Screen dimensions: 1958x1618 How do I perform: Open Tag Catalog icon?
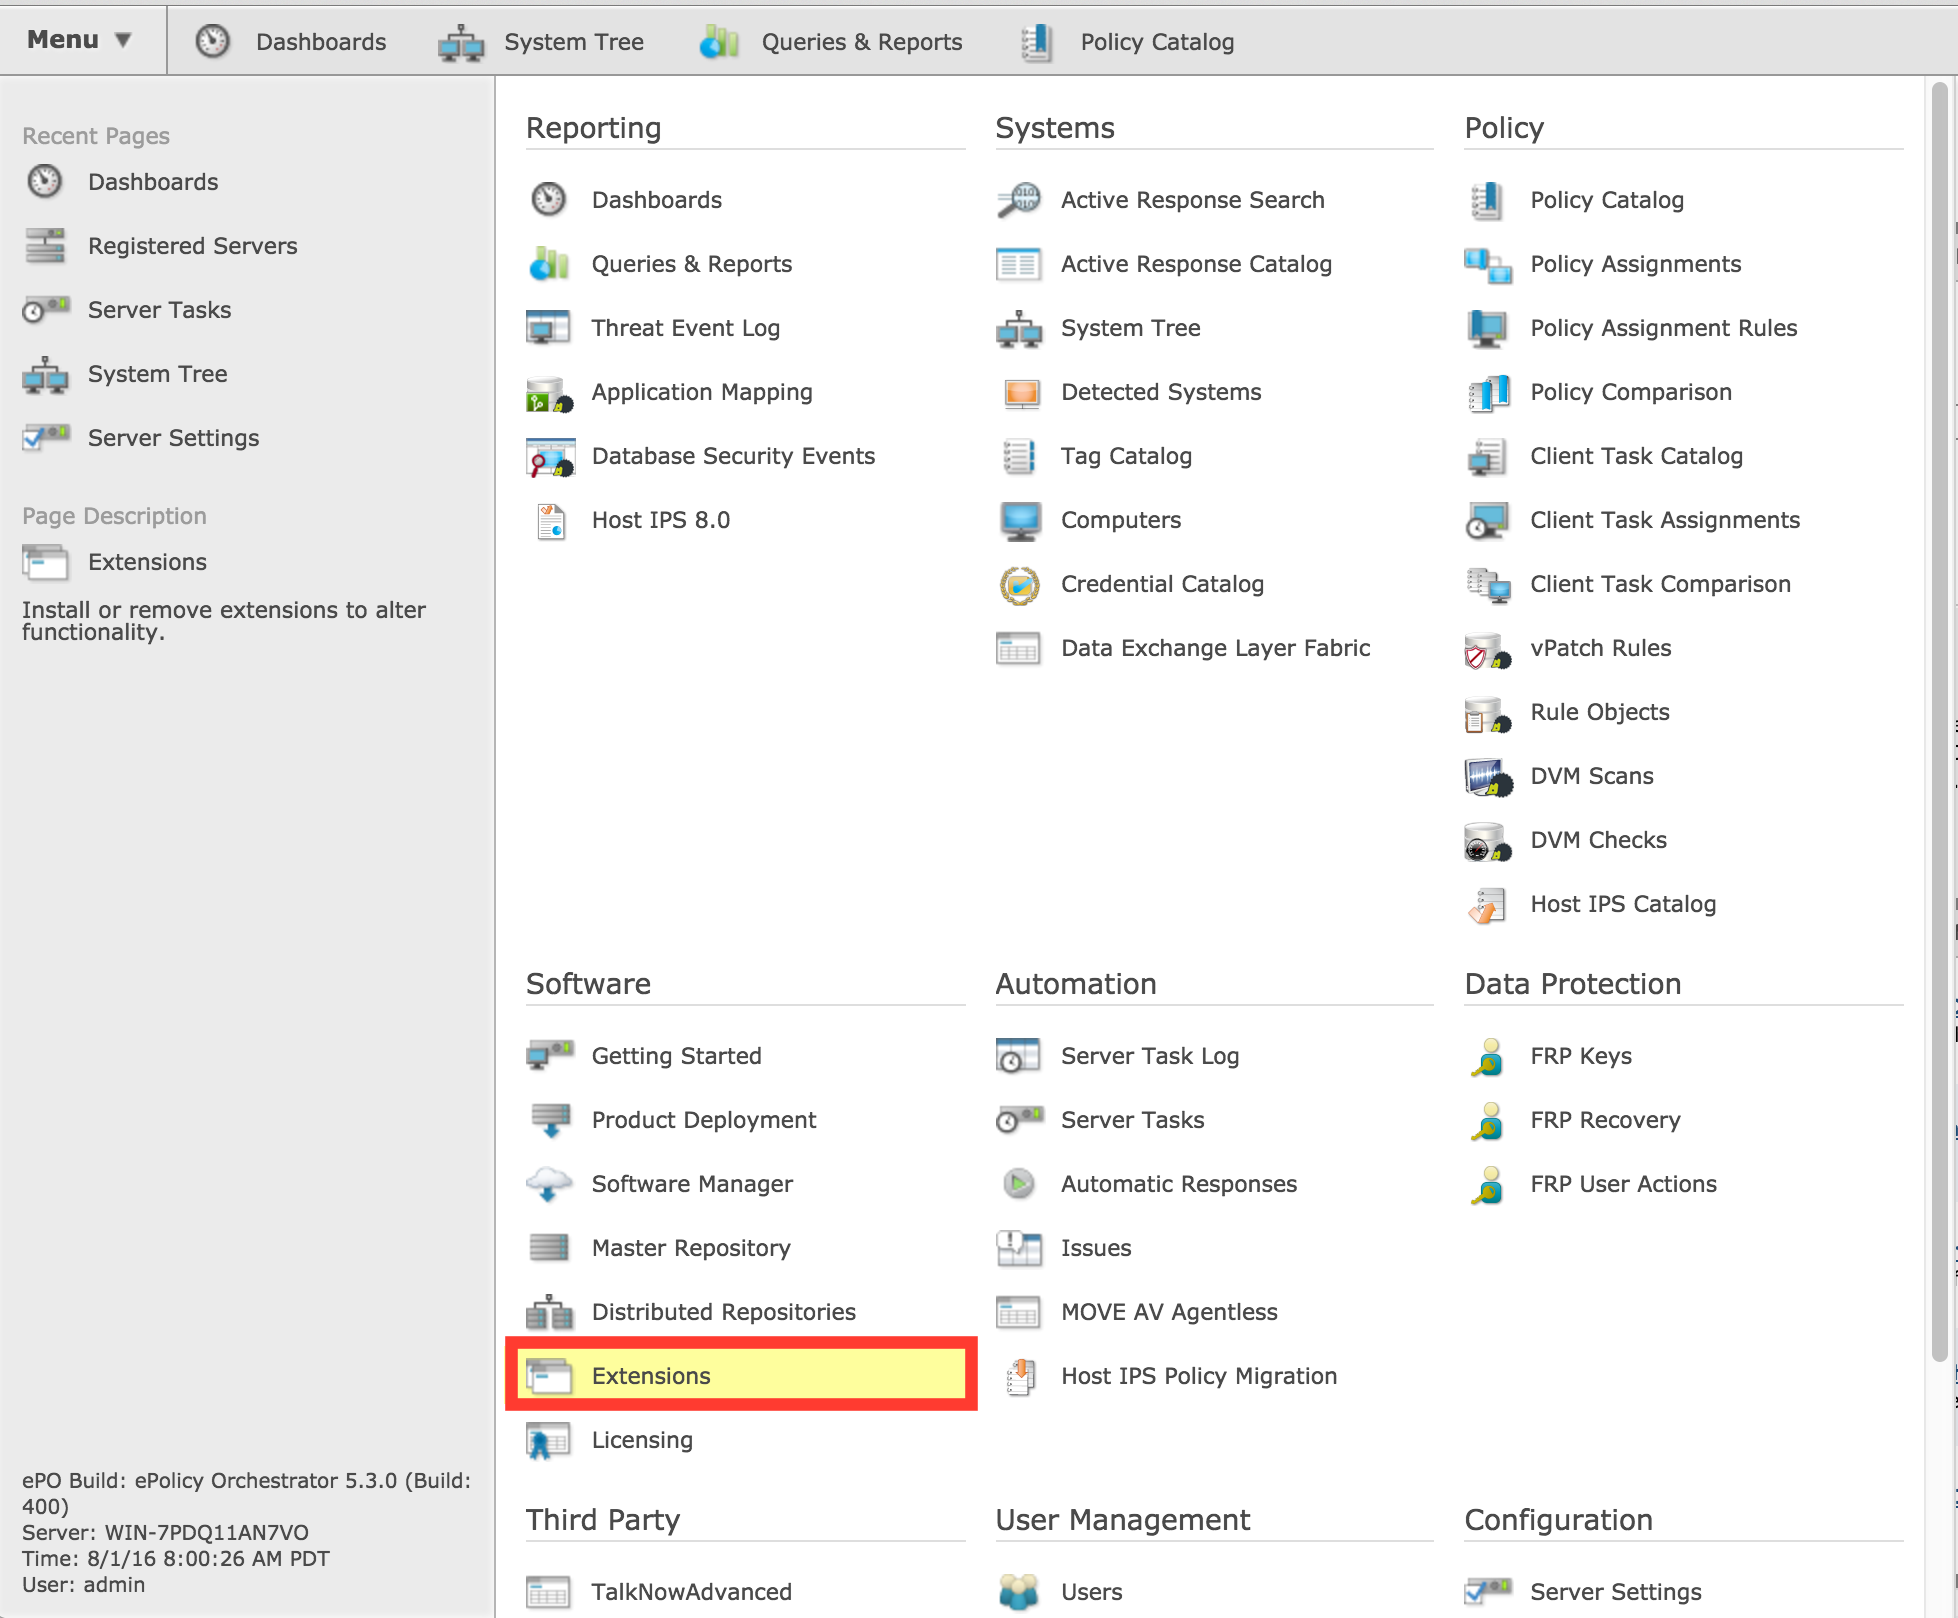click(x=1018, y=456)
